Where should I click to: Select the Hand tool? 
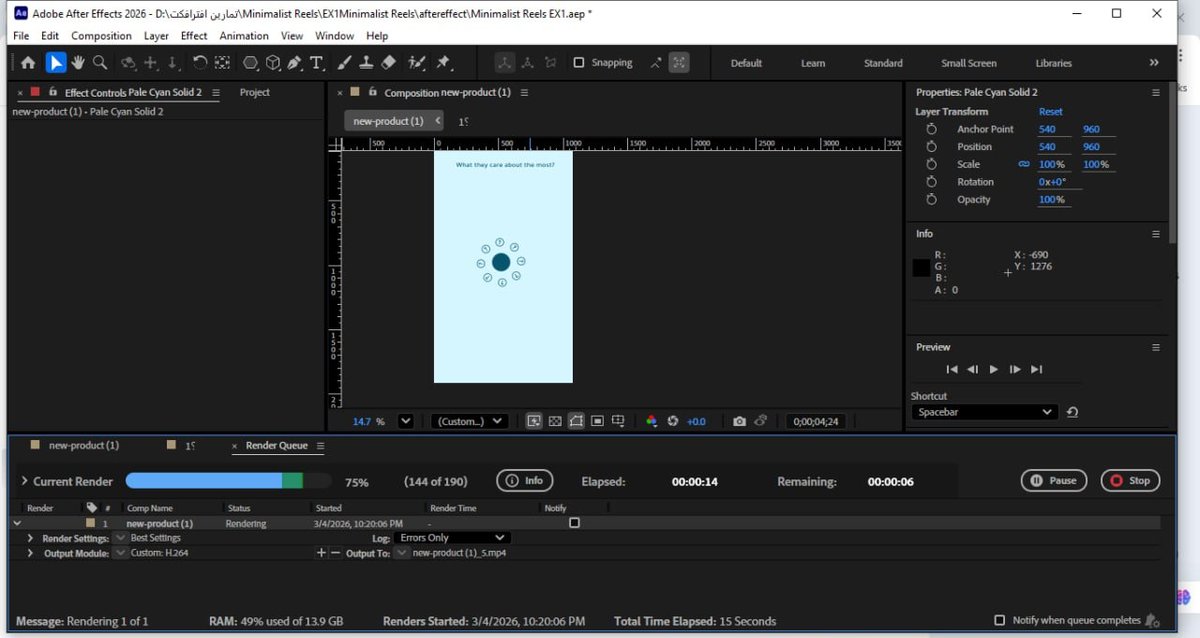[78, 63]
